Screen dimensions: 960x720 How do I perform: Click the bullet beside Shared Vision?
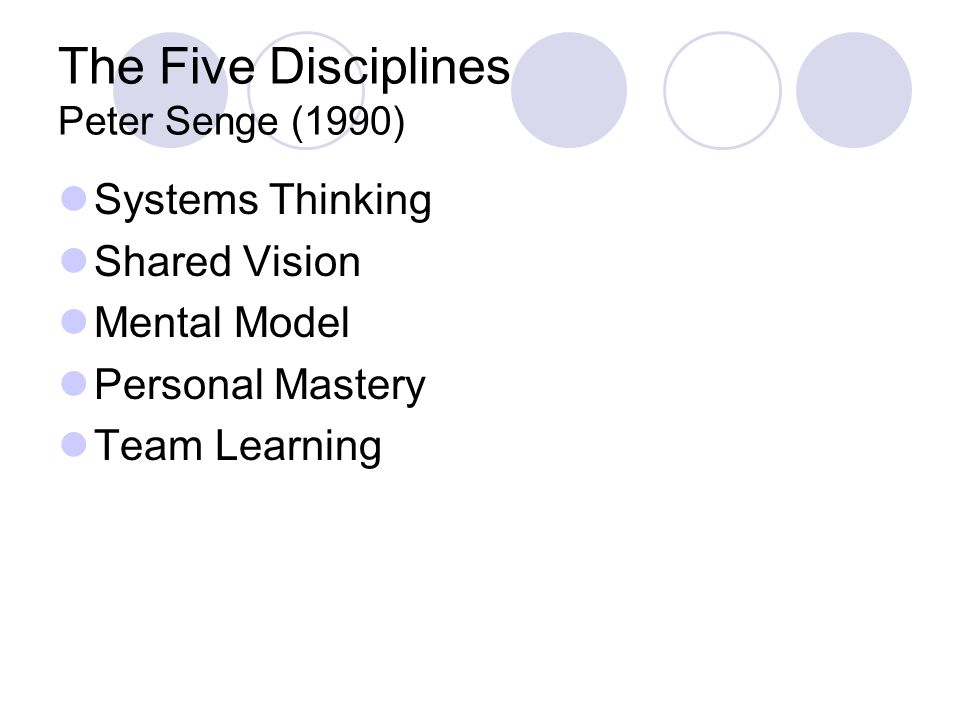[x=74, y=260]
